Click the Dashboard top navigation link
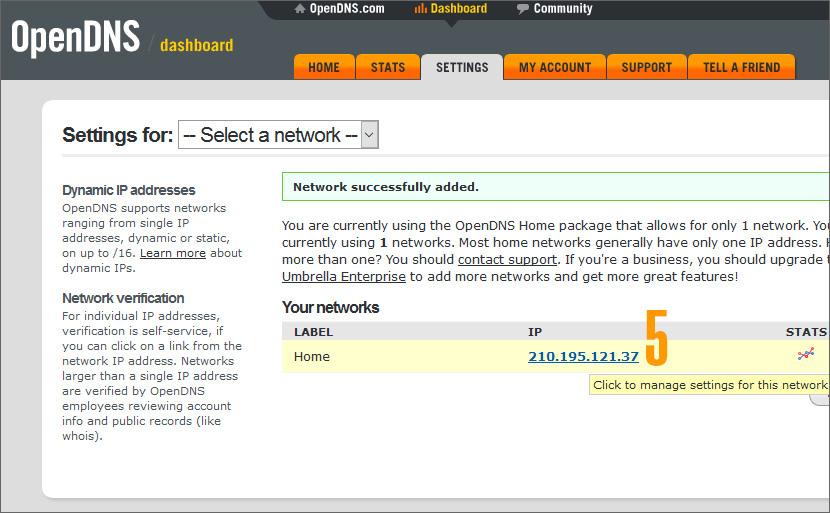Image resolution: width=830 pixels, height=513 pixels. pyautogui.click(x=458, y=8)
